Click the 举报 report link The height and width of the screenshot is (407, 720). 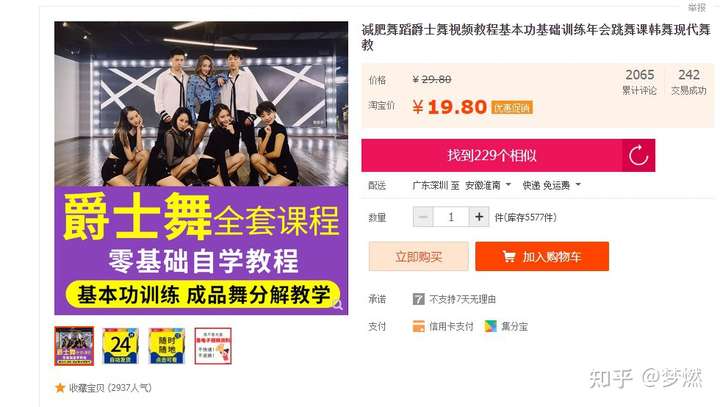tap(696, 7)
